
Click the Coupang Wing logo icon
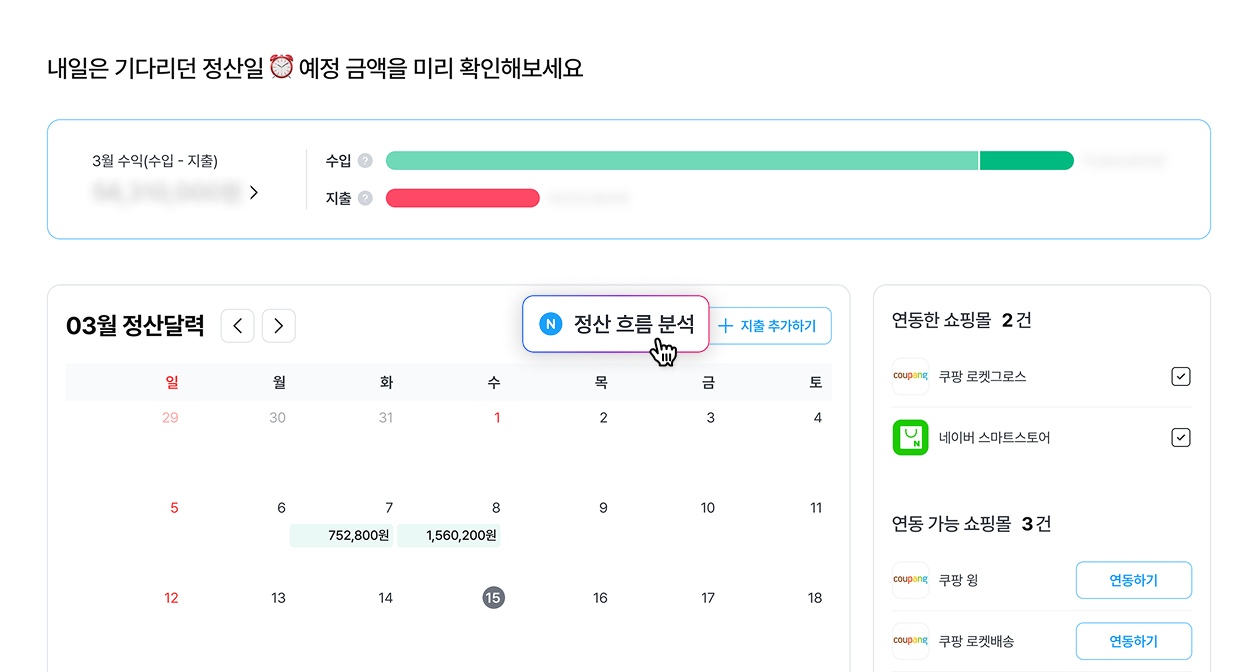pos(910,580)
